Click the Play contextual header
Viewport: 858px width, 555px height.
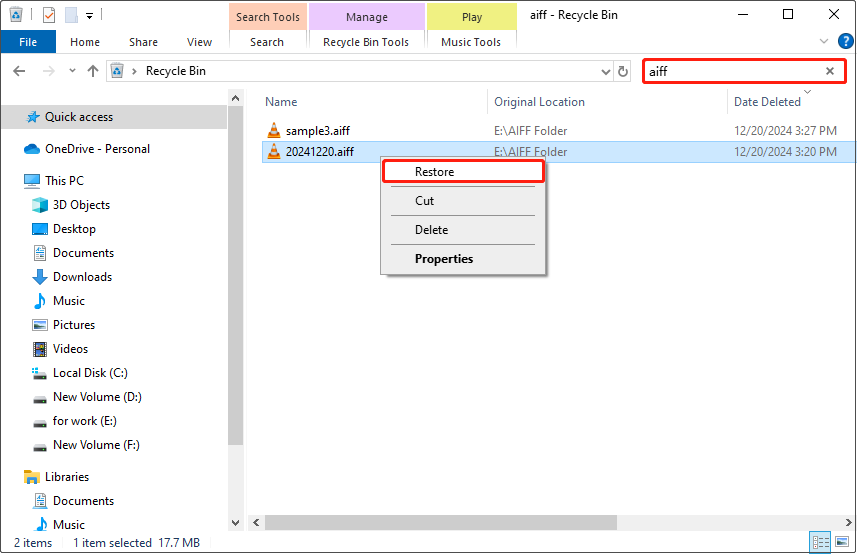click(x=472, y=17)
